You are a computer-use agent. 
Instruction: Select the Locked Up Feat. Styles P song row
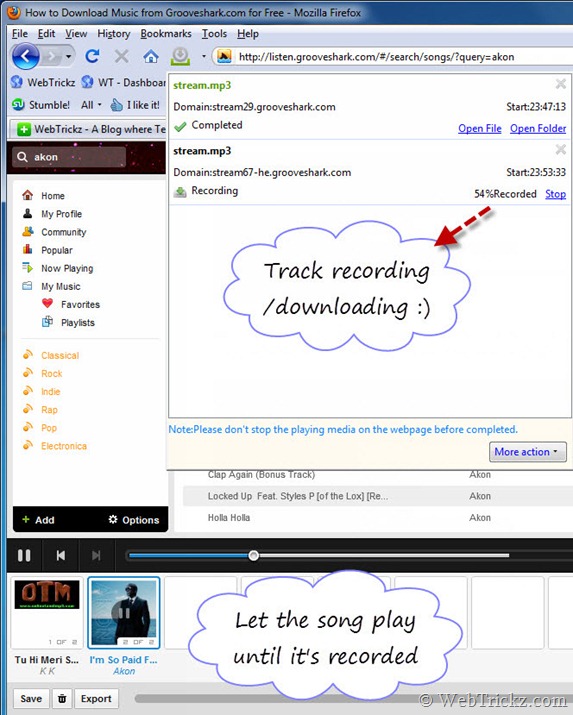(377, 496)
